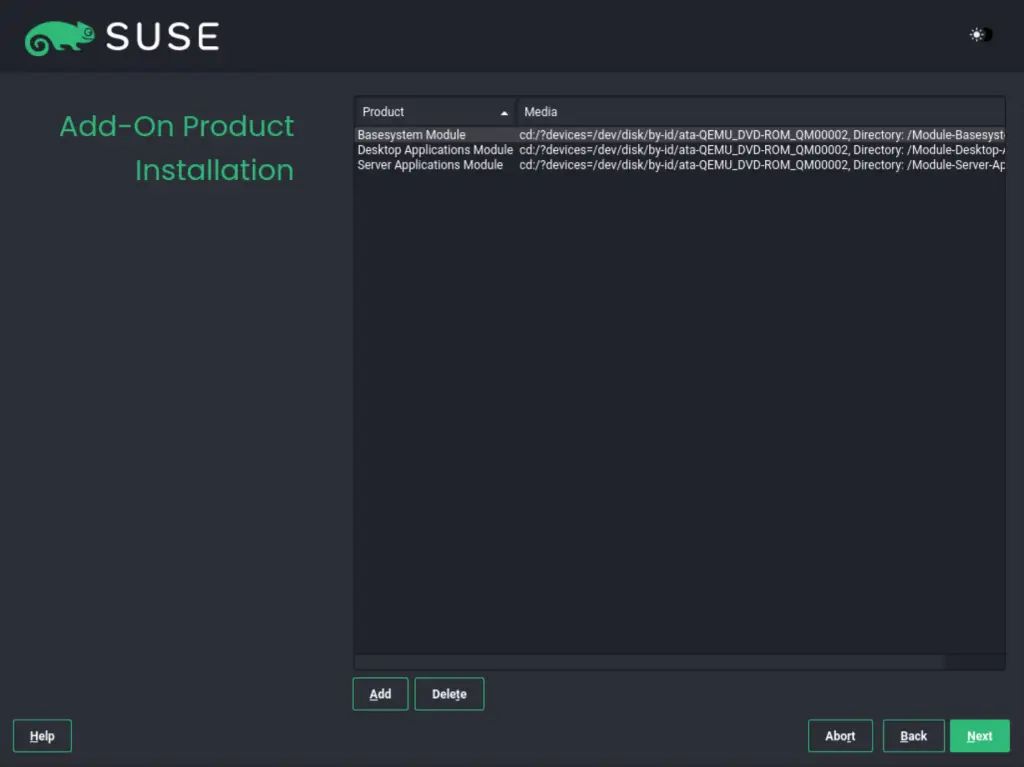Select the Desktop Applications Module row
Viewport: 1024px width, 767px height.
(435, 149)
